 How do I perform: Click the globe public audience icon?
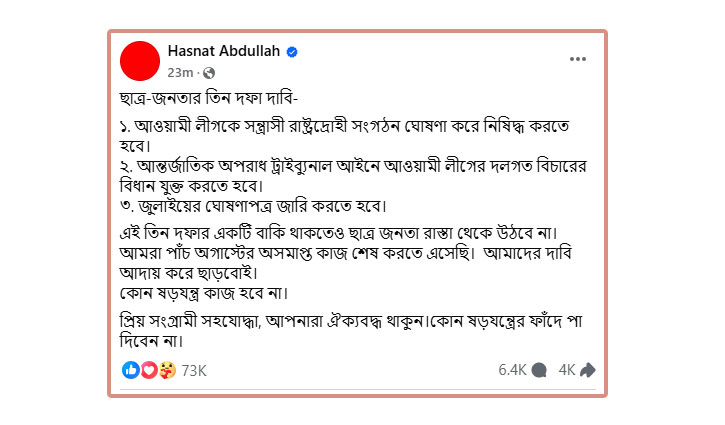(209, 73)
